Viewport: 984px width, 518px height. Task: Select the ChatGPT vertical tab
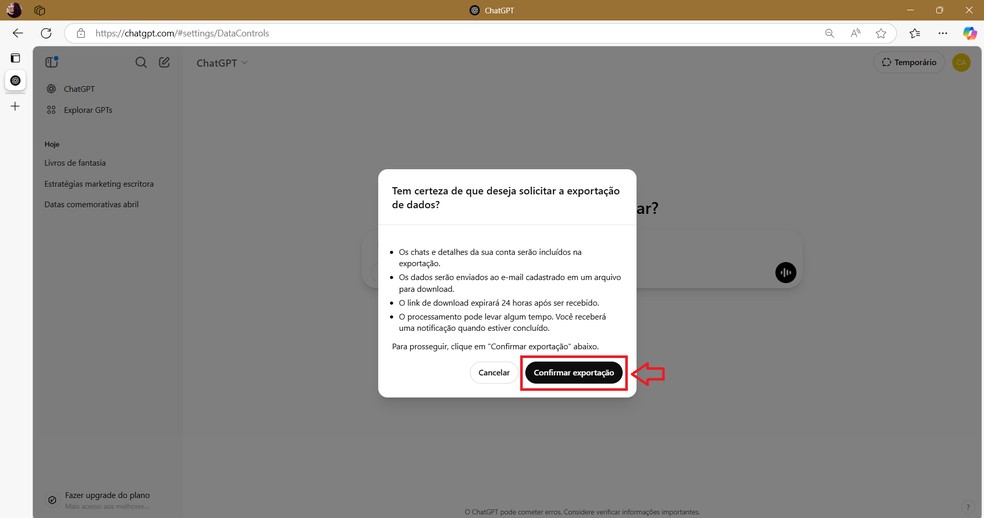click(15, 80)
